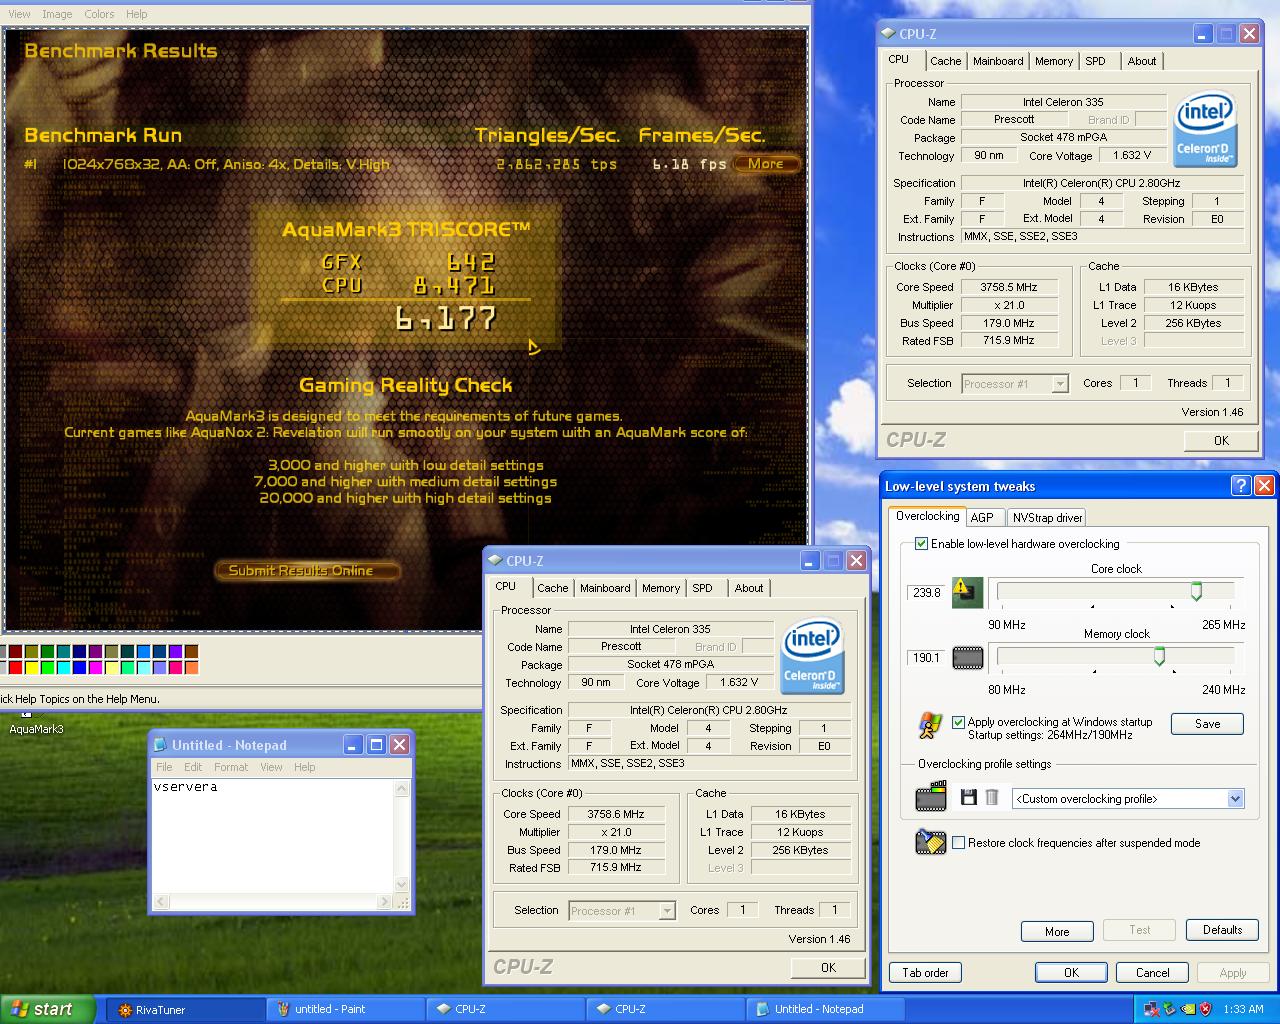Switch to Untitled - Notepad taskbar button
Image resolution: width=1280 pixels, height=1024 pixels.
(826, 1009)
